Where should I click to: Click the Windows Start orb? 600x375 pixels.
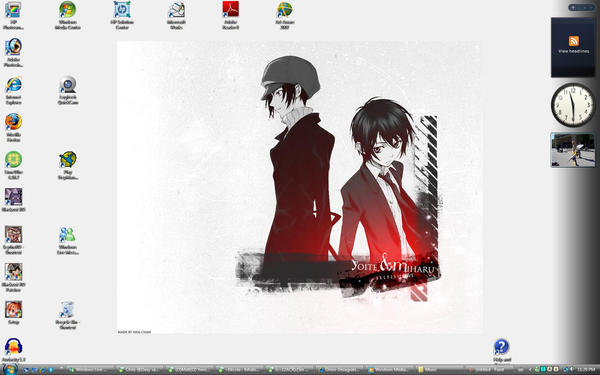(x=9, y=369)
